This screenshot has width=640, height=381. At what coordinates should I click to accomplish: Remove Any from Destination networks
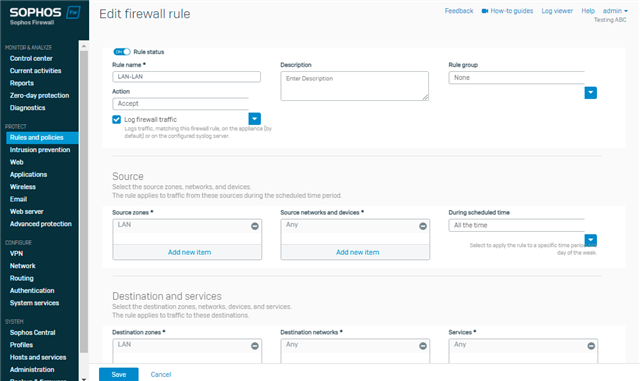(x=423, y=346)
